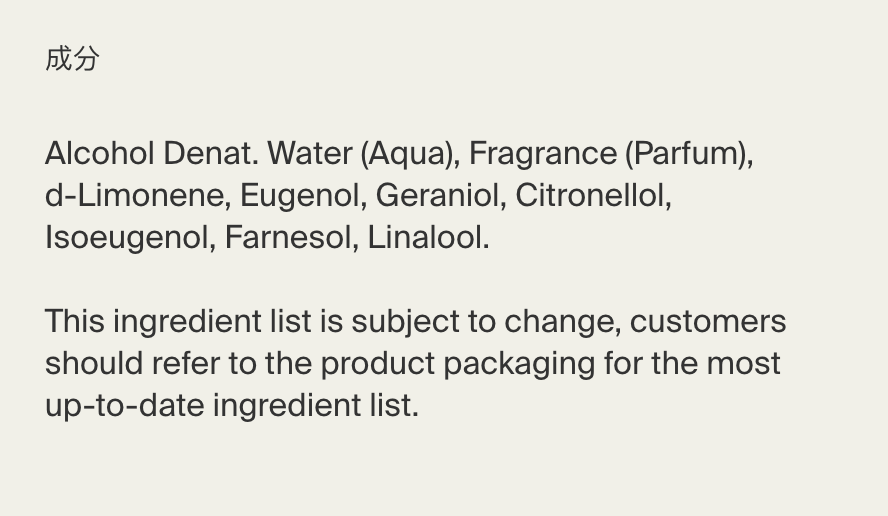Click the Linalool ingredient
This screenshot has height=516, width=888.
428,238
